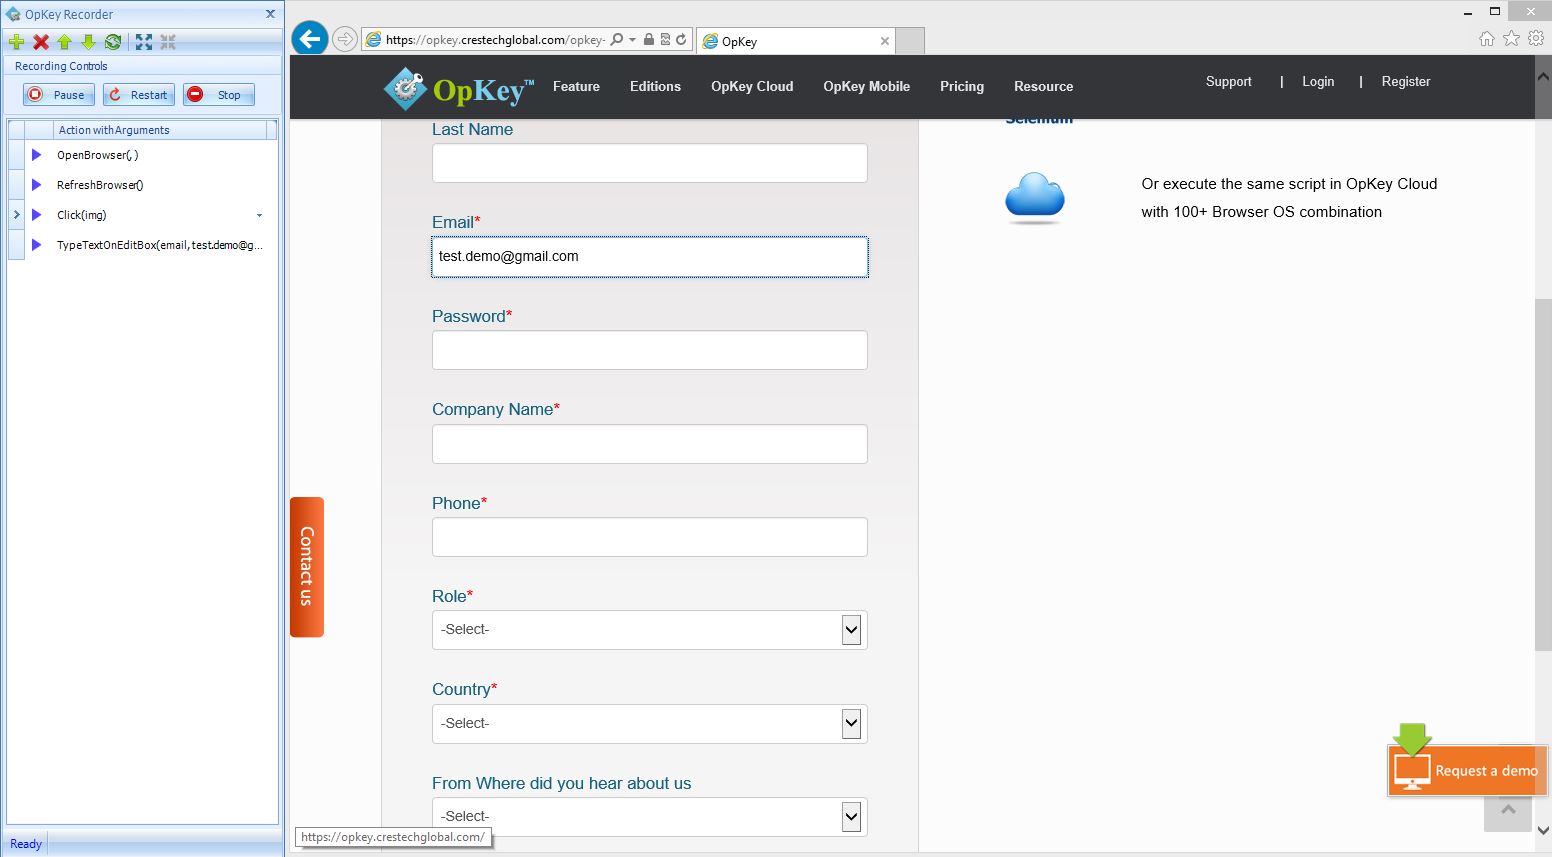Move step up with green up arrow
Image resolution: width=1552 pixels, height=857 pixels.
pyautogui.click(x=65, y=42)
